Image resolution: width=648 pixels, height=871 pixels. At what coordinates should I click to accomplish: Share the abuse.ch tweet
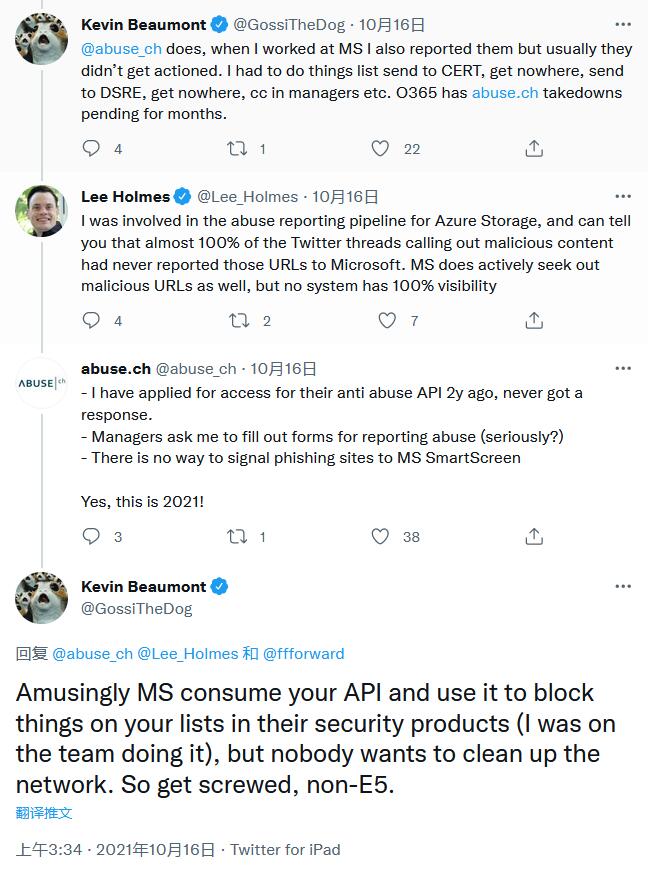coord(534,536)
